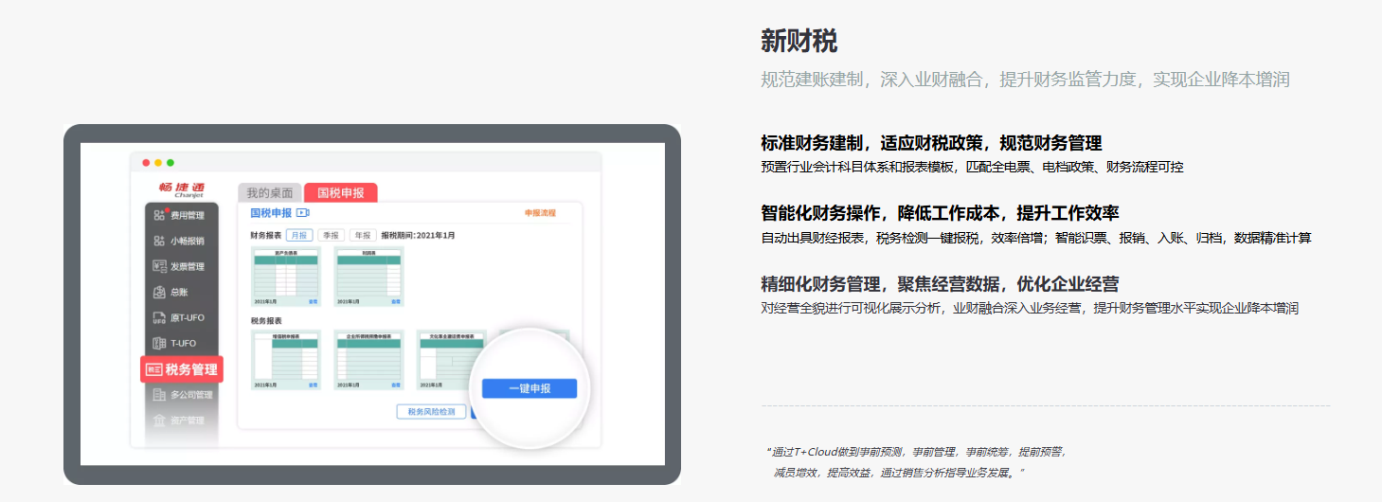Click the video icon beside 国税申报 heading
This screenshot has width=1382, height=502.
303,213
